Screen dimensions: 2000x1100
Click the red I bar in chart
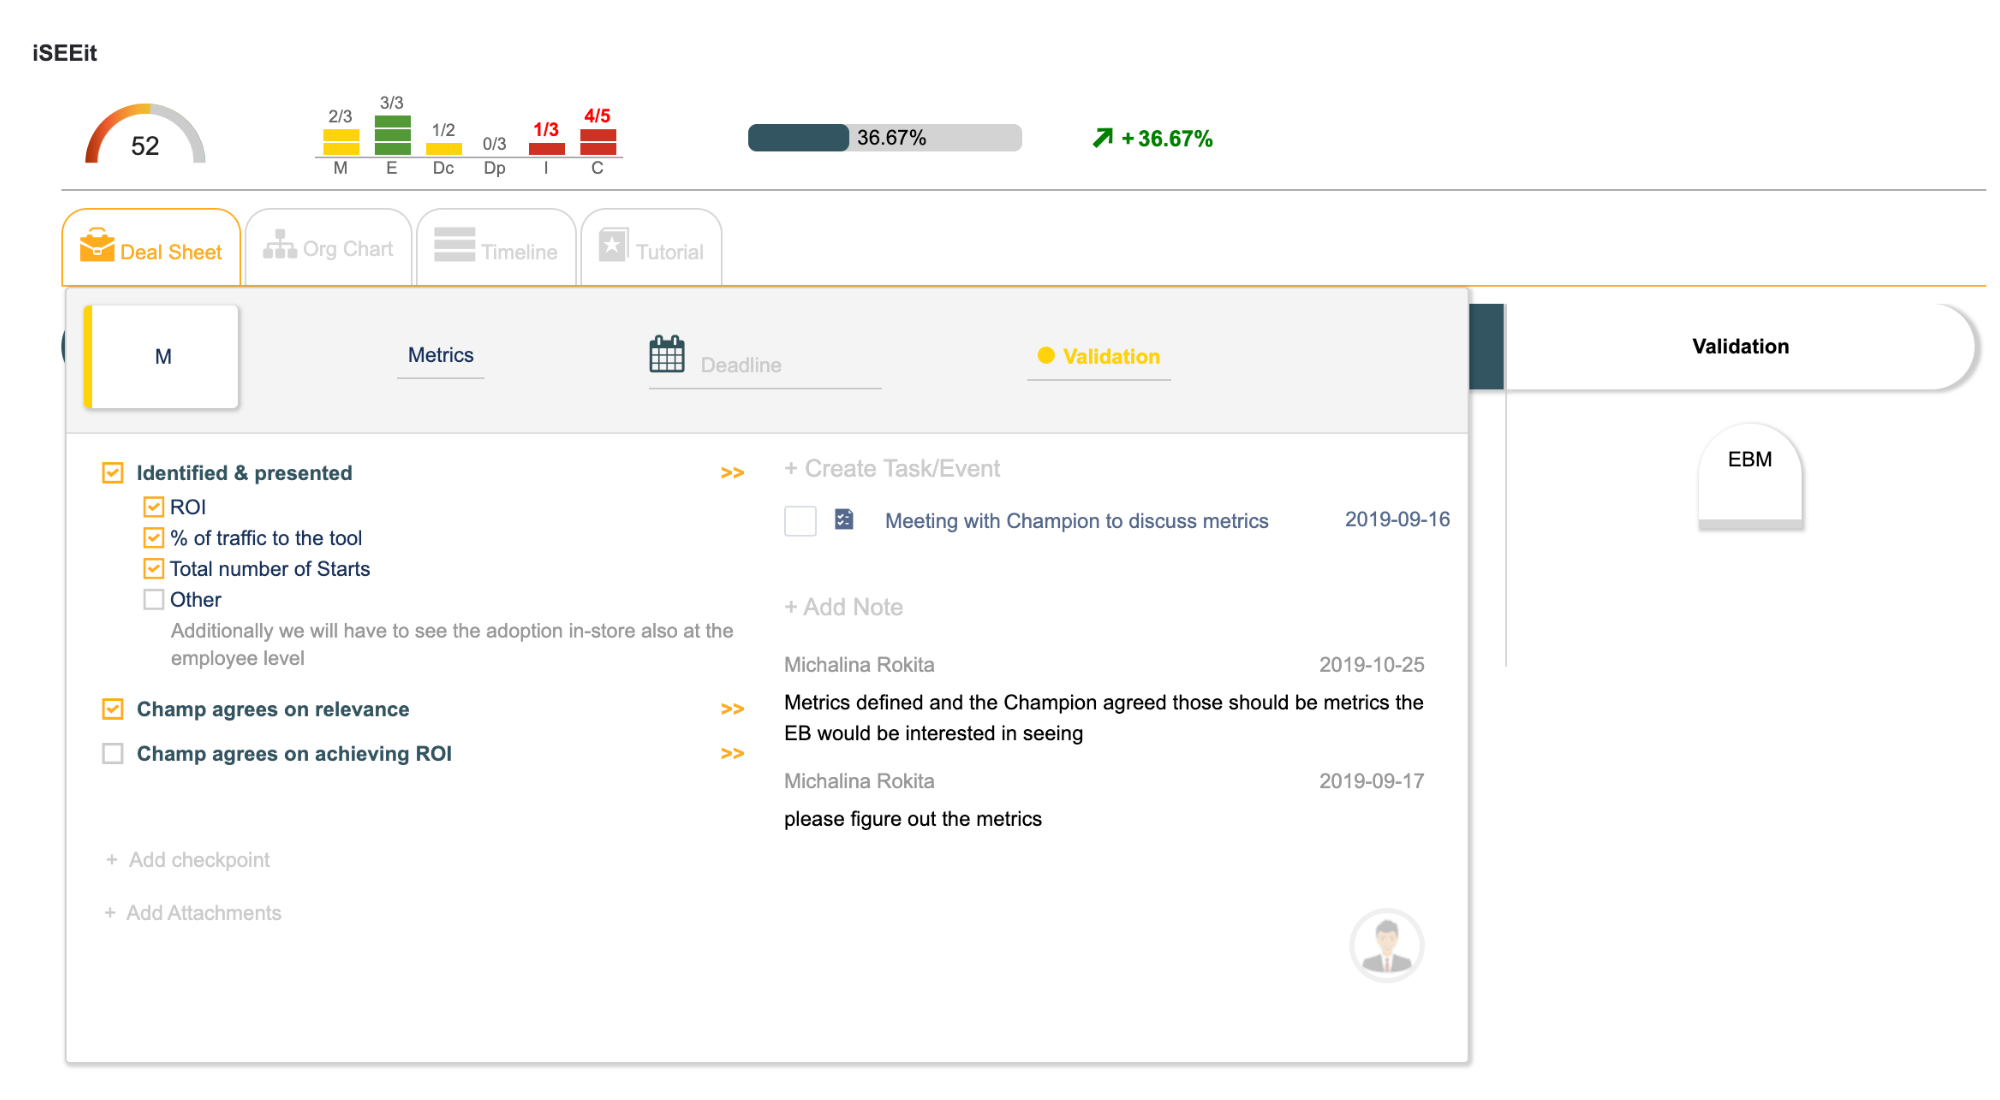coord(546,149)
